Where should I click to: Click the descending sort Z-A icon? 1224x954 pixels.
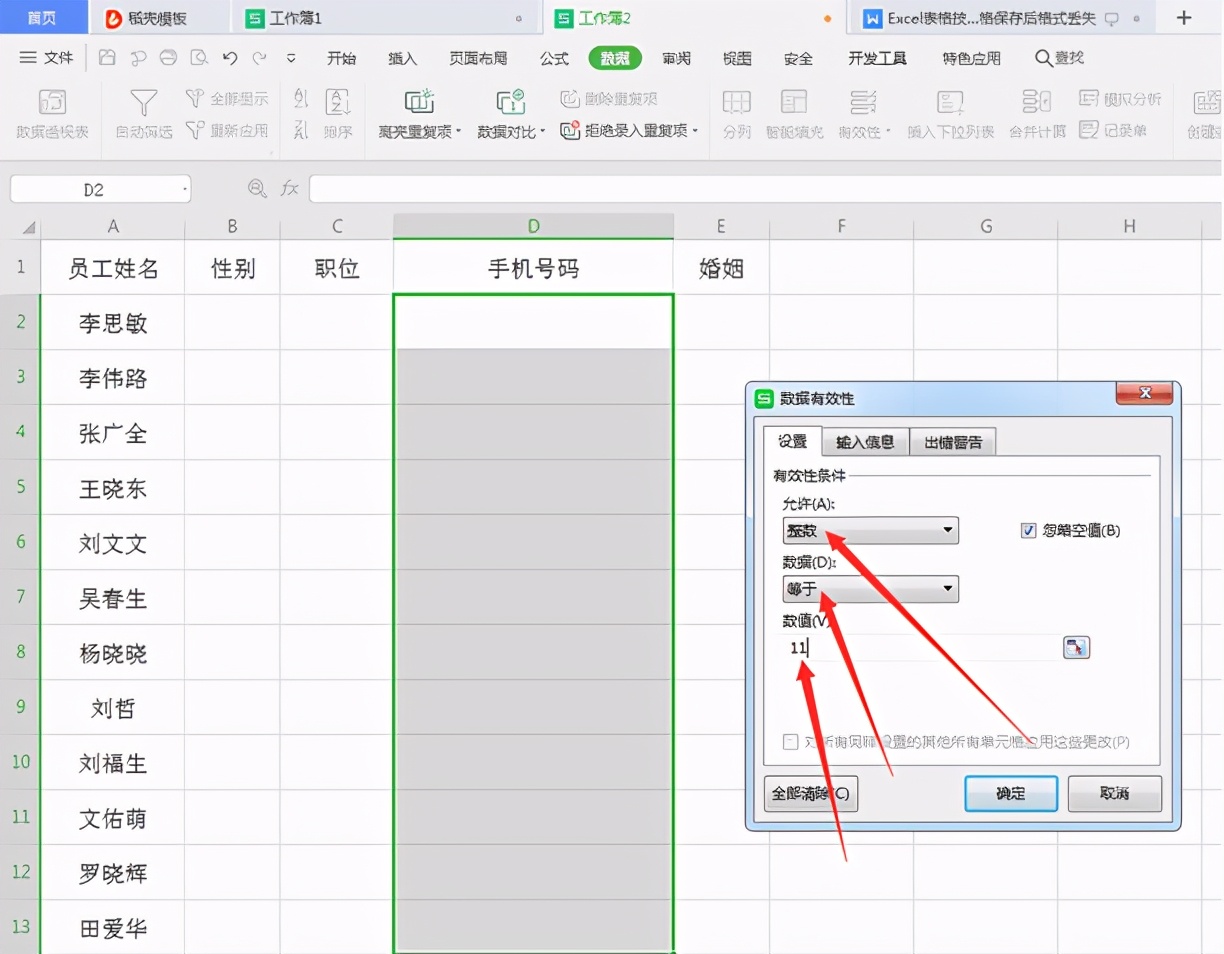tap(301, 130)
